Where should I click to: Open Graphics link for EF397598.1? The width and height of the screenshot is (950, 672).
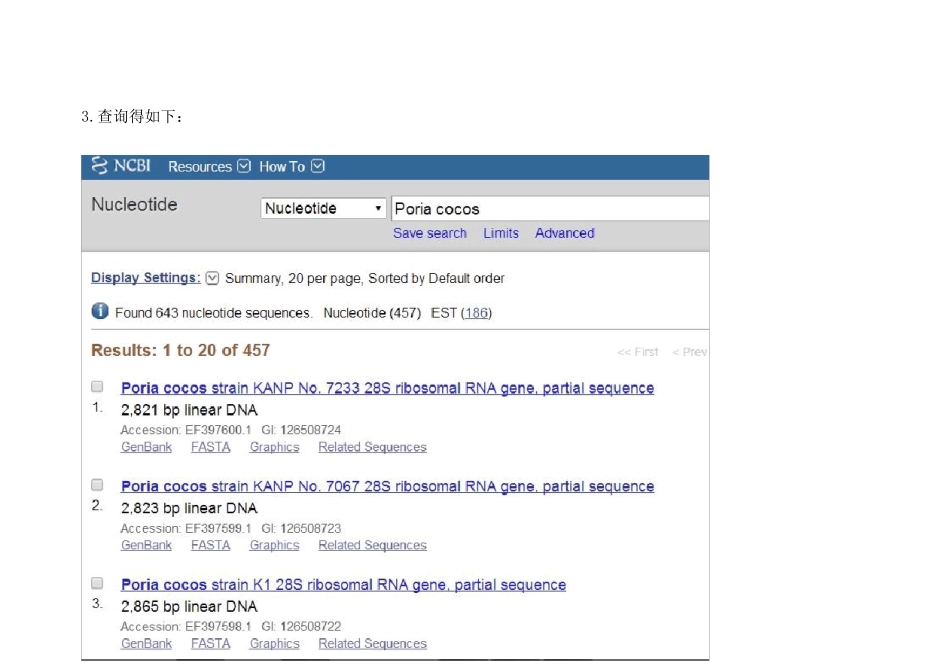[274, 644]
